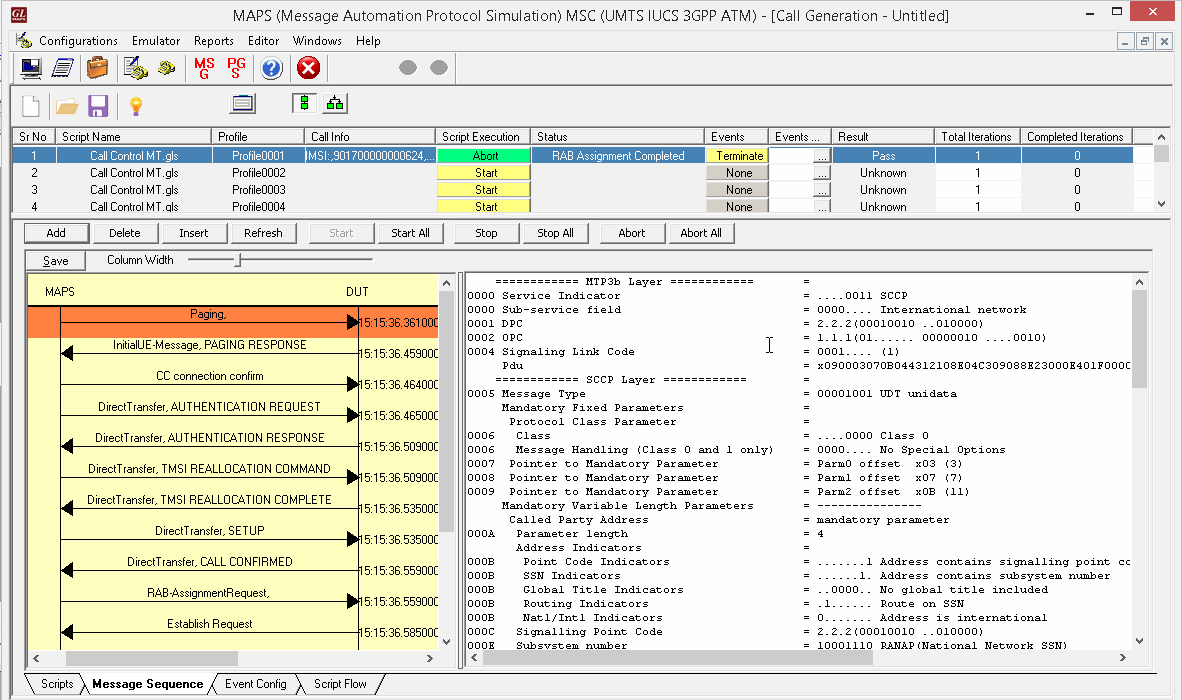
Task: Select the Message Sequence tab
Action: click(148, 683)
